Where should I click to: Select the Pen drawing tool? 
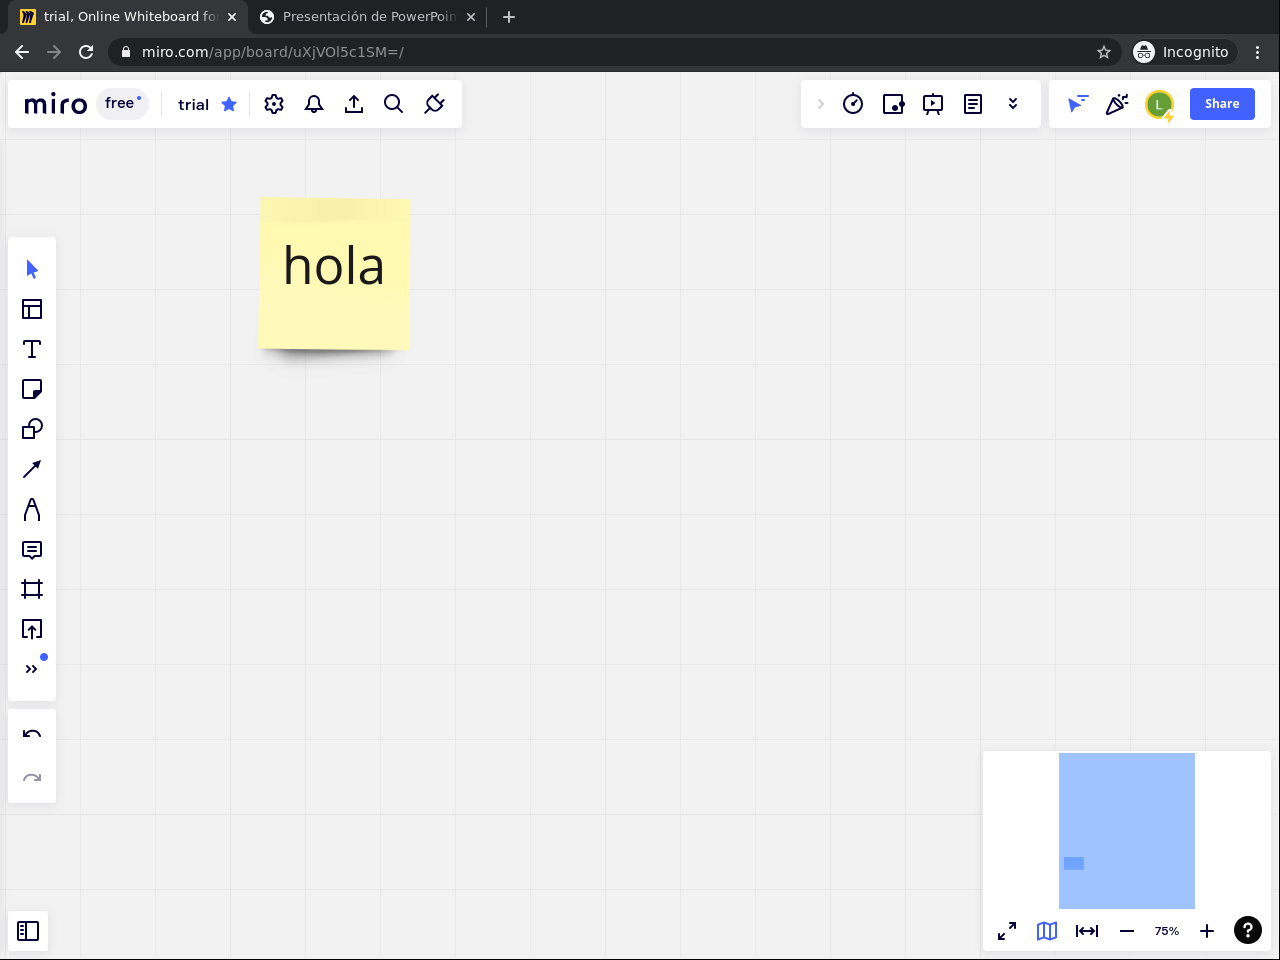coord(32,510)
